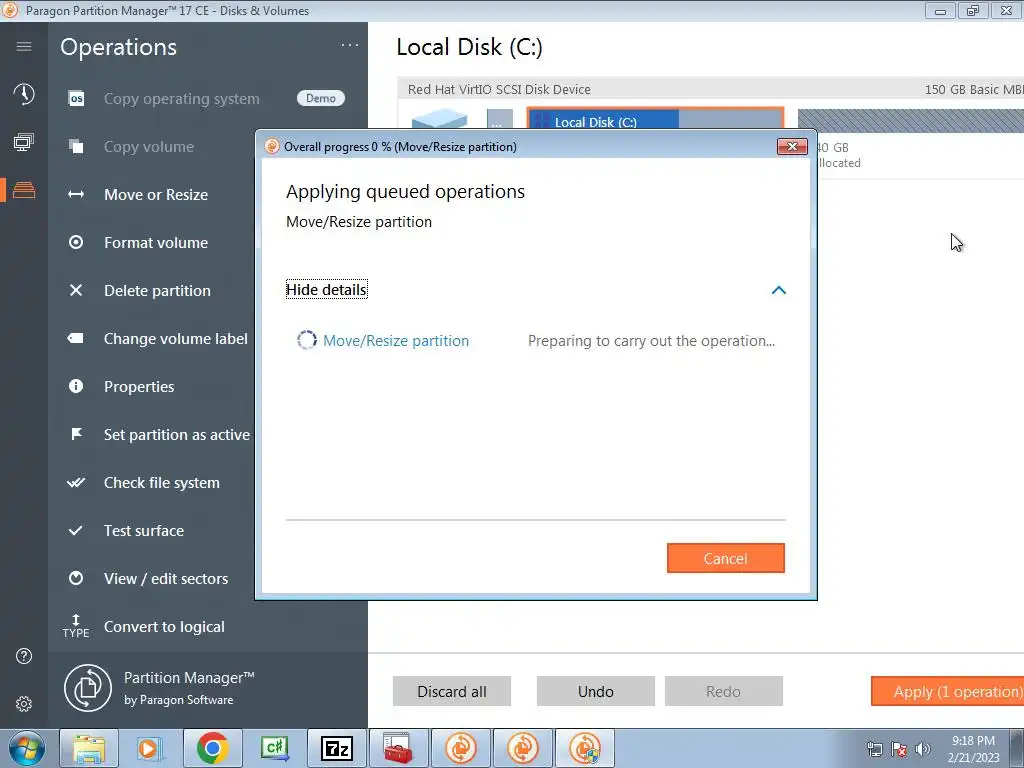Select the Delete partition operation

(157, 290)
